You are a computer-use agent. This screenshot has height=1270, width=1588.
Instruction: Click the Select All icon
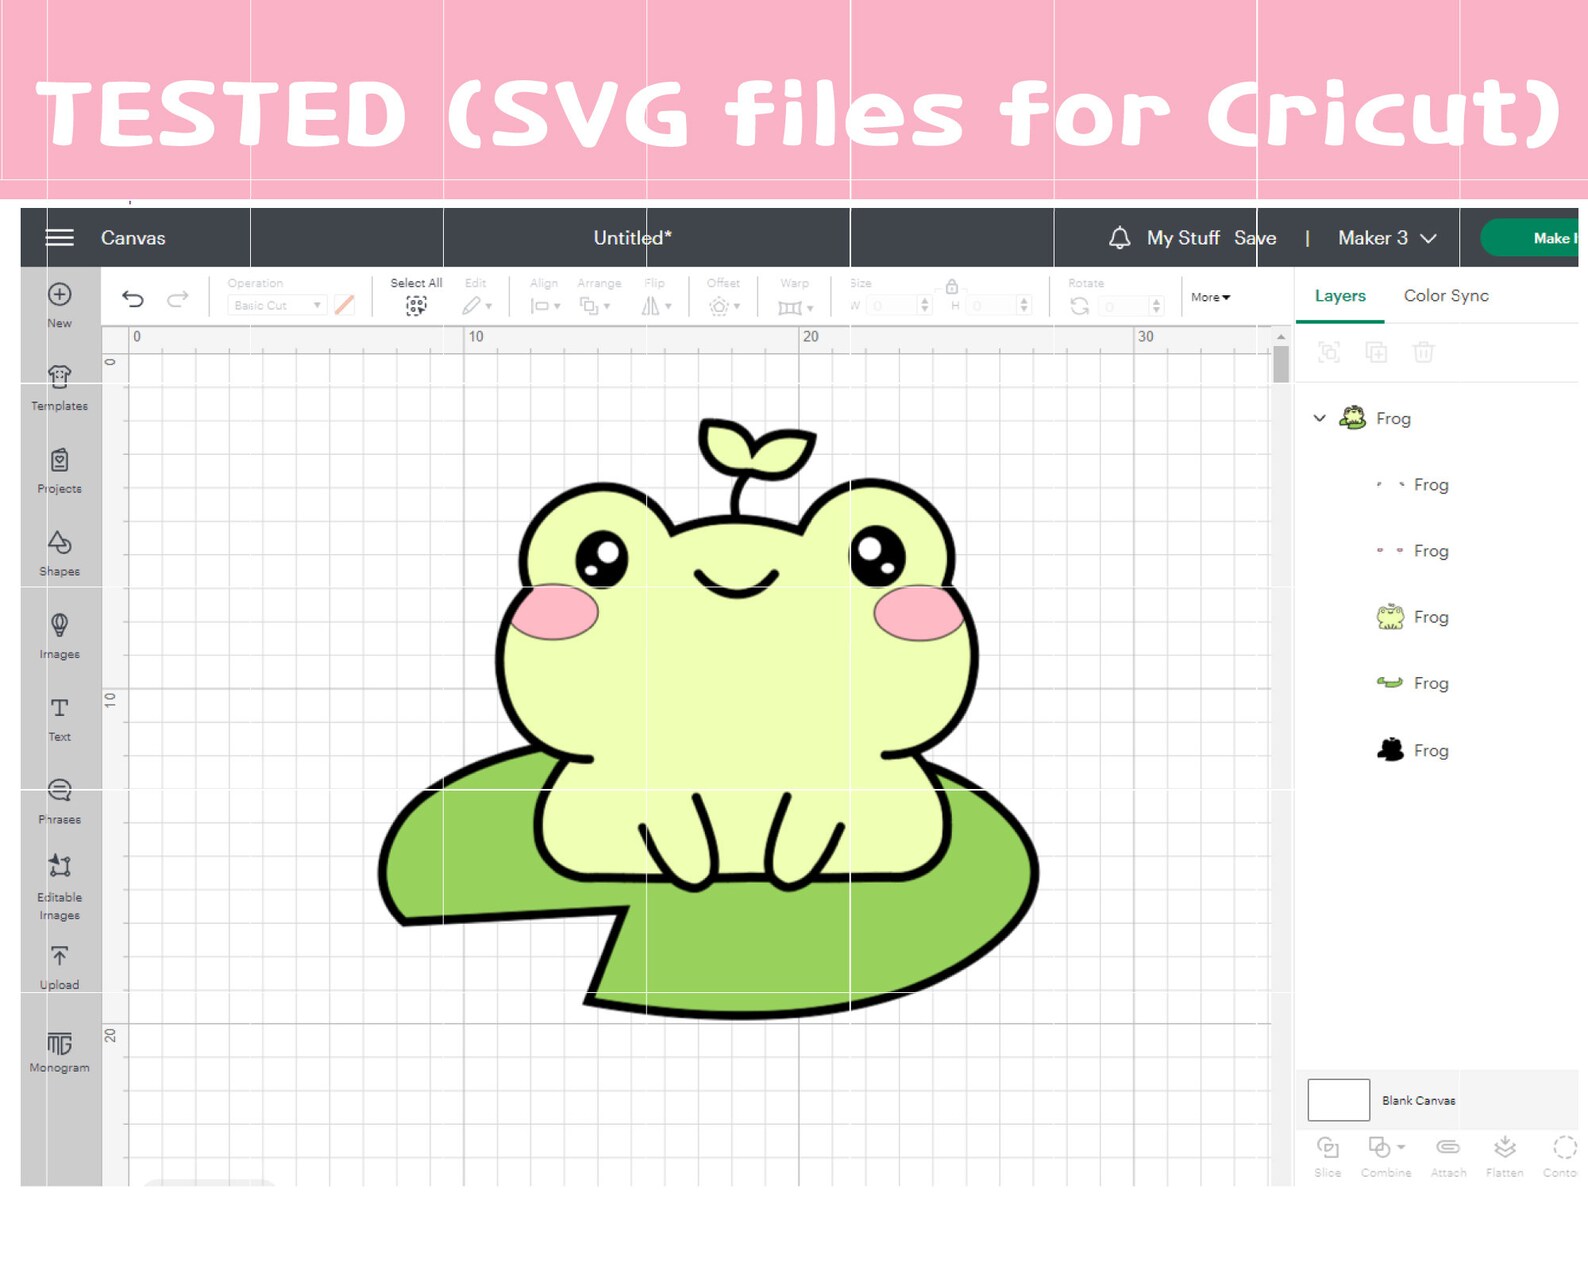tap(416, 306)
